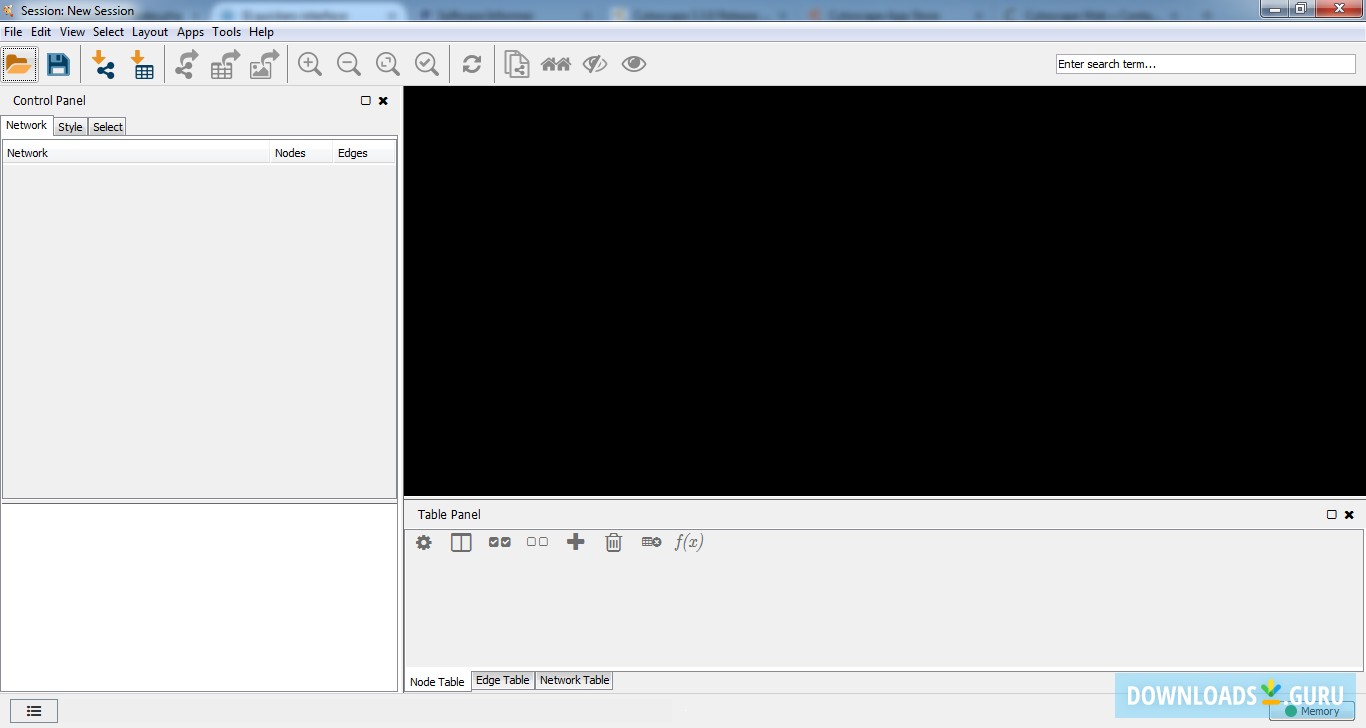Switch to the Select tab in Control Panel

(108, 127)
